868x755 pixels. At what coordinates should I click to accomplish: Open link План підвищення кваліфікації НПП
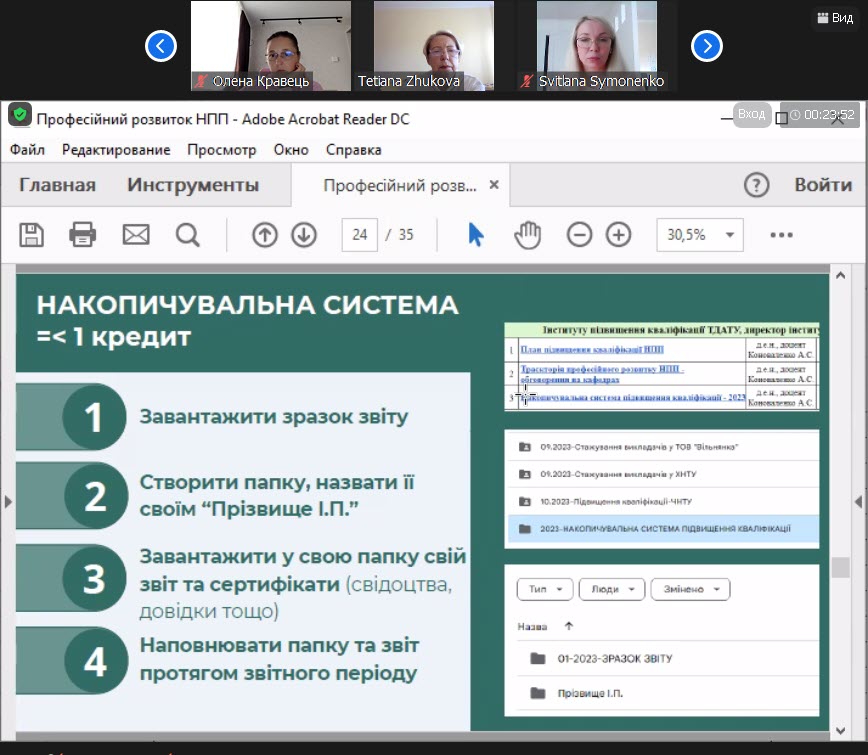pos(592,349)
